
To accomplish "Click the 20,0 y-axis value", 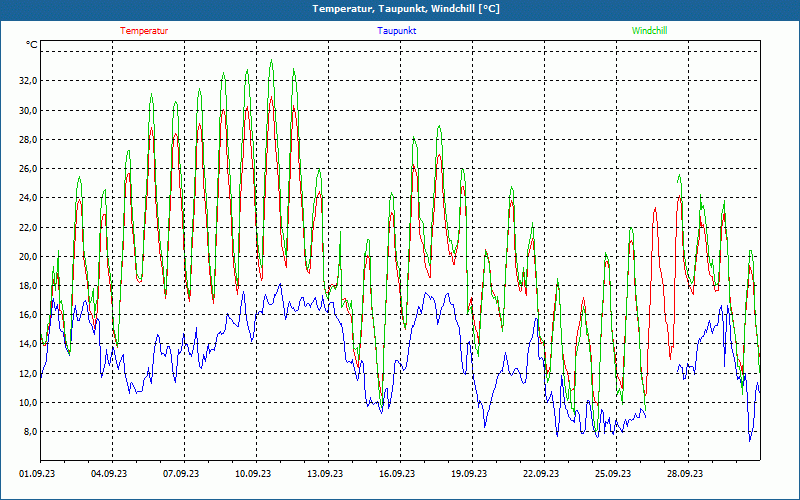I will 28,256.
